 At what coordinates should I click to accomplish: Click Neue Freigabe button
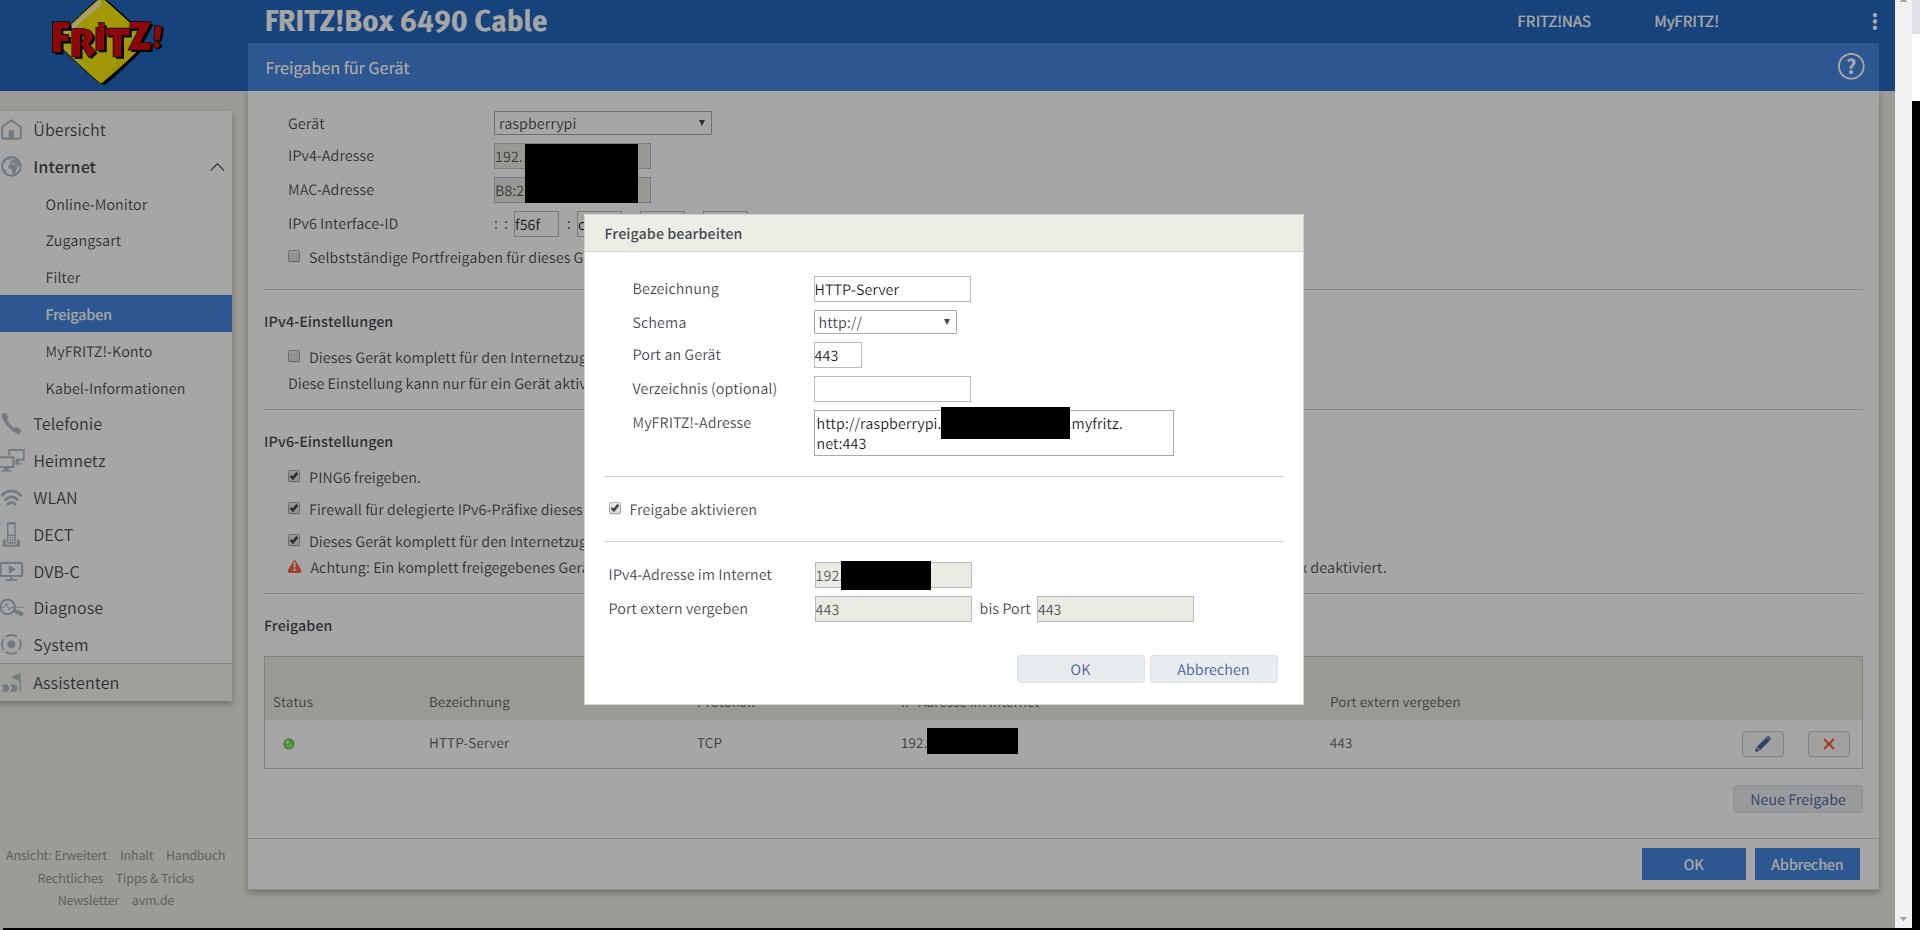point(1797,799)
